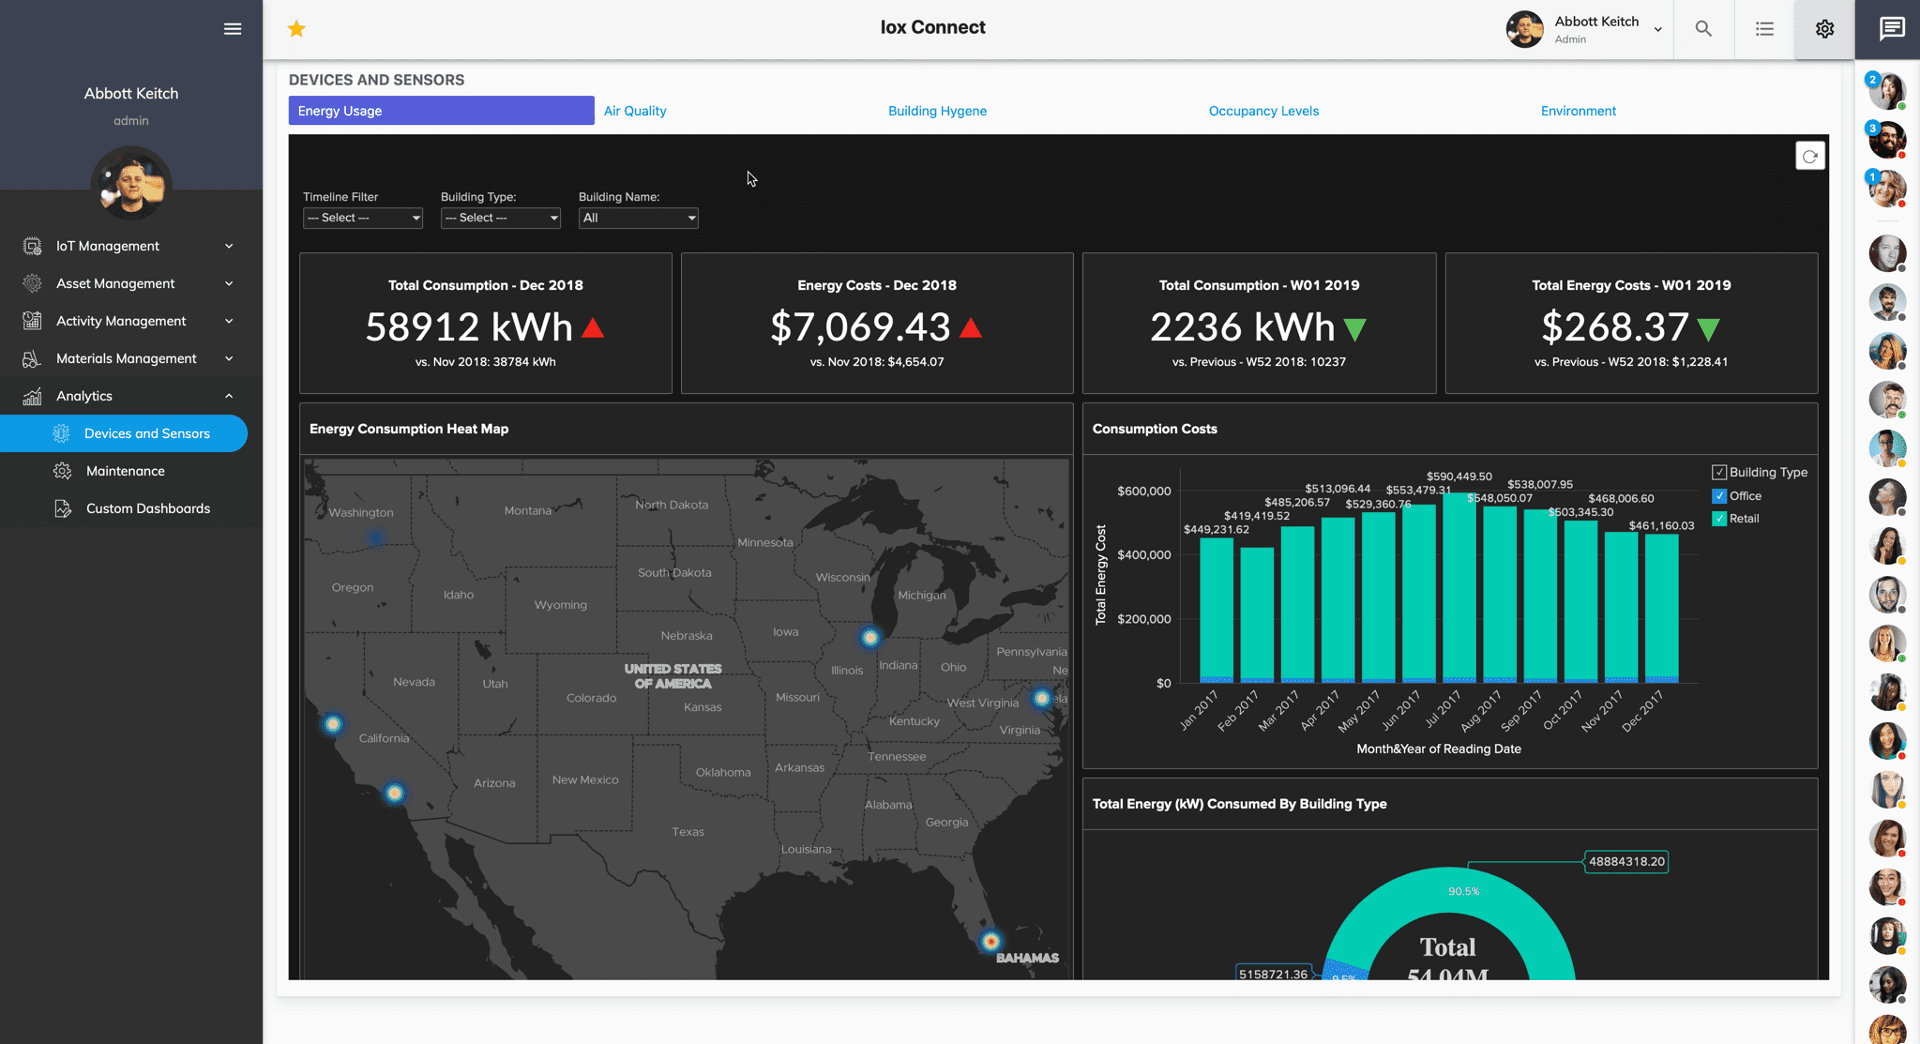1920x1044 pixels.
Task: Open the Building Name dropdown showing All
Action: click(x=638, y=217)
